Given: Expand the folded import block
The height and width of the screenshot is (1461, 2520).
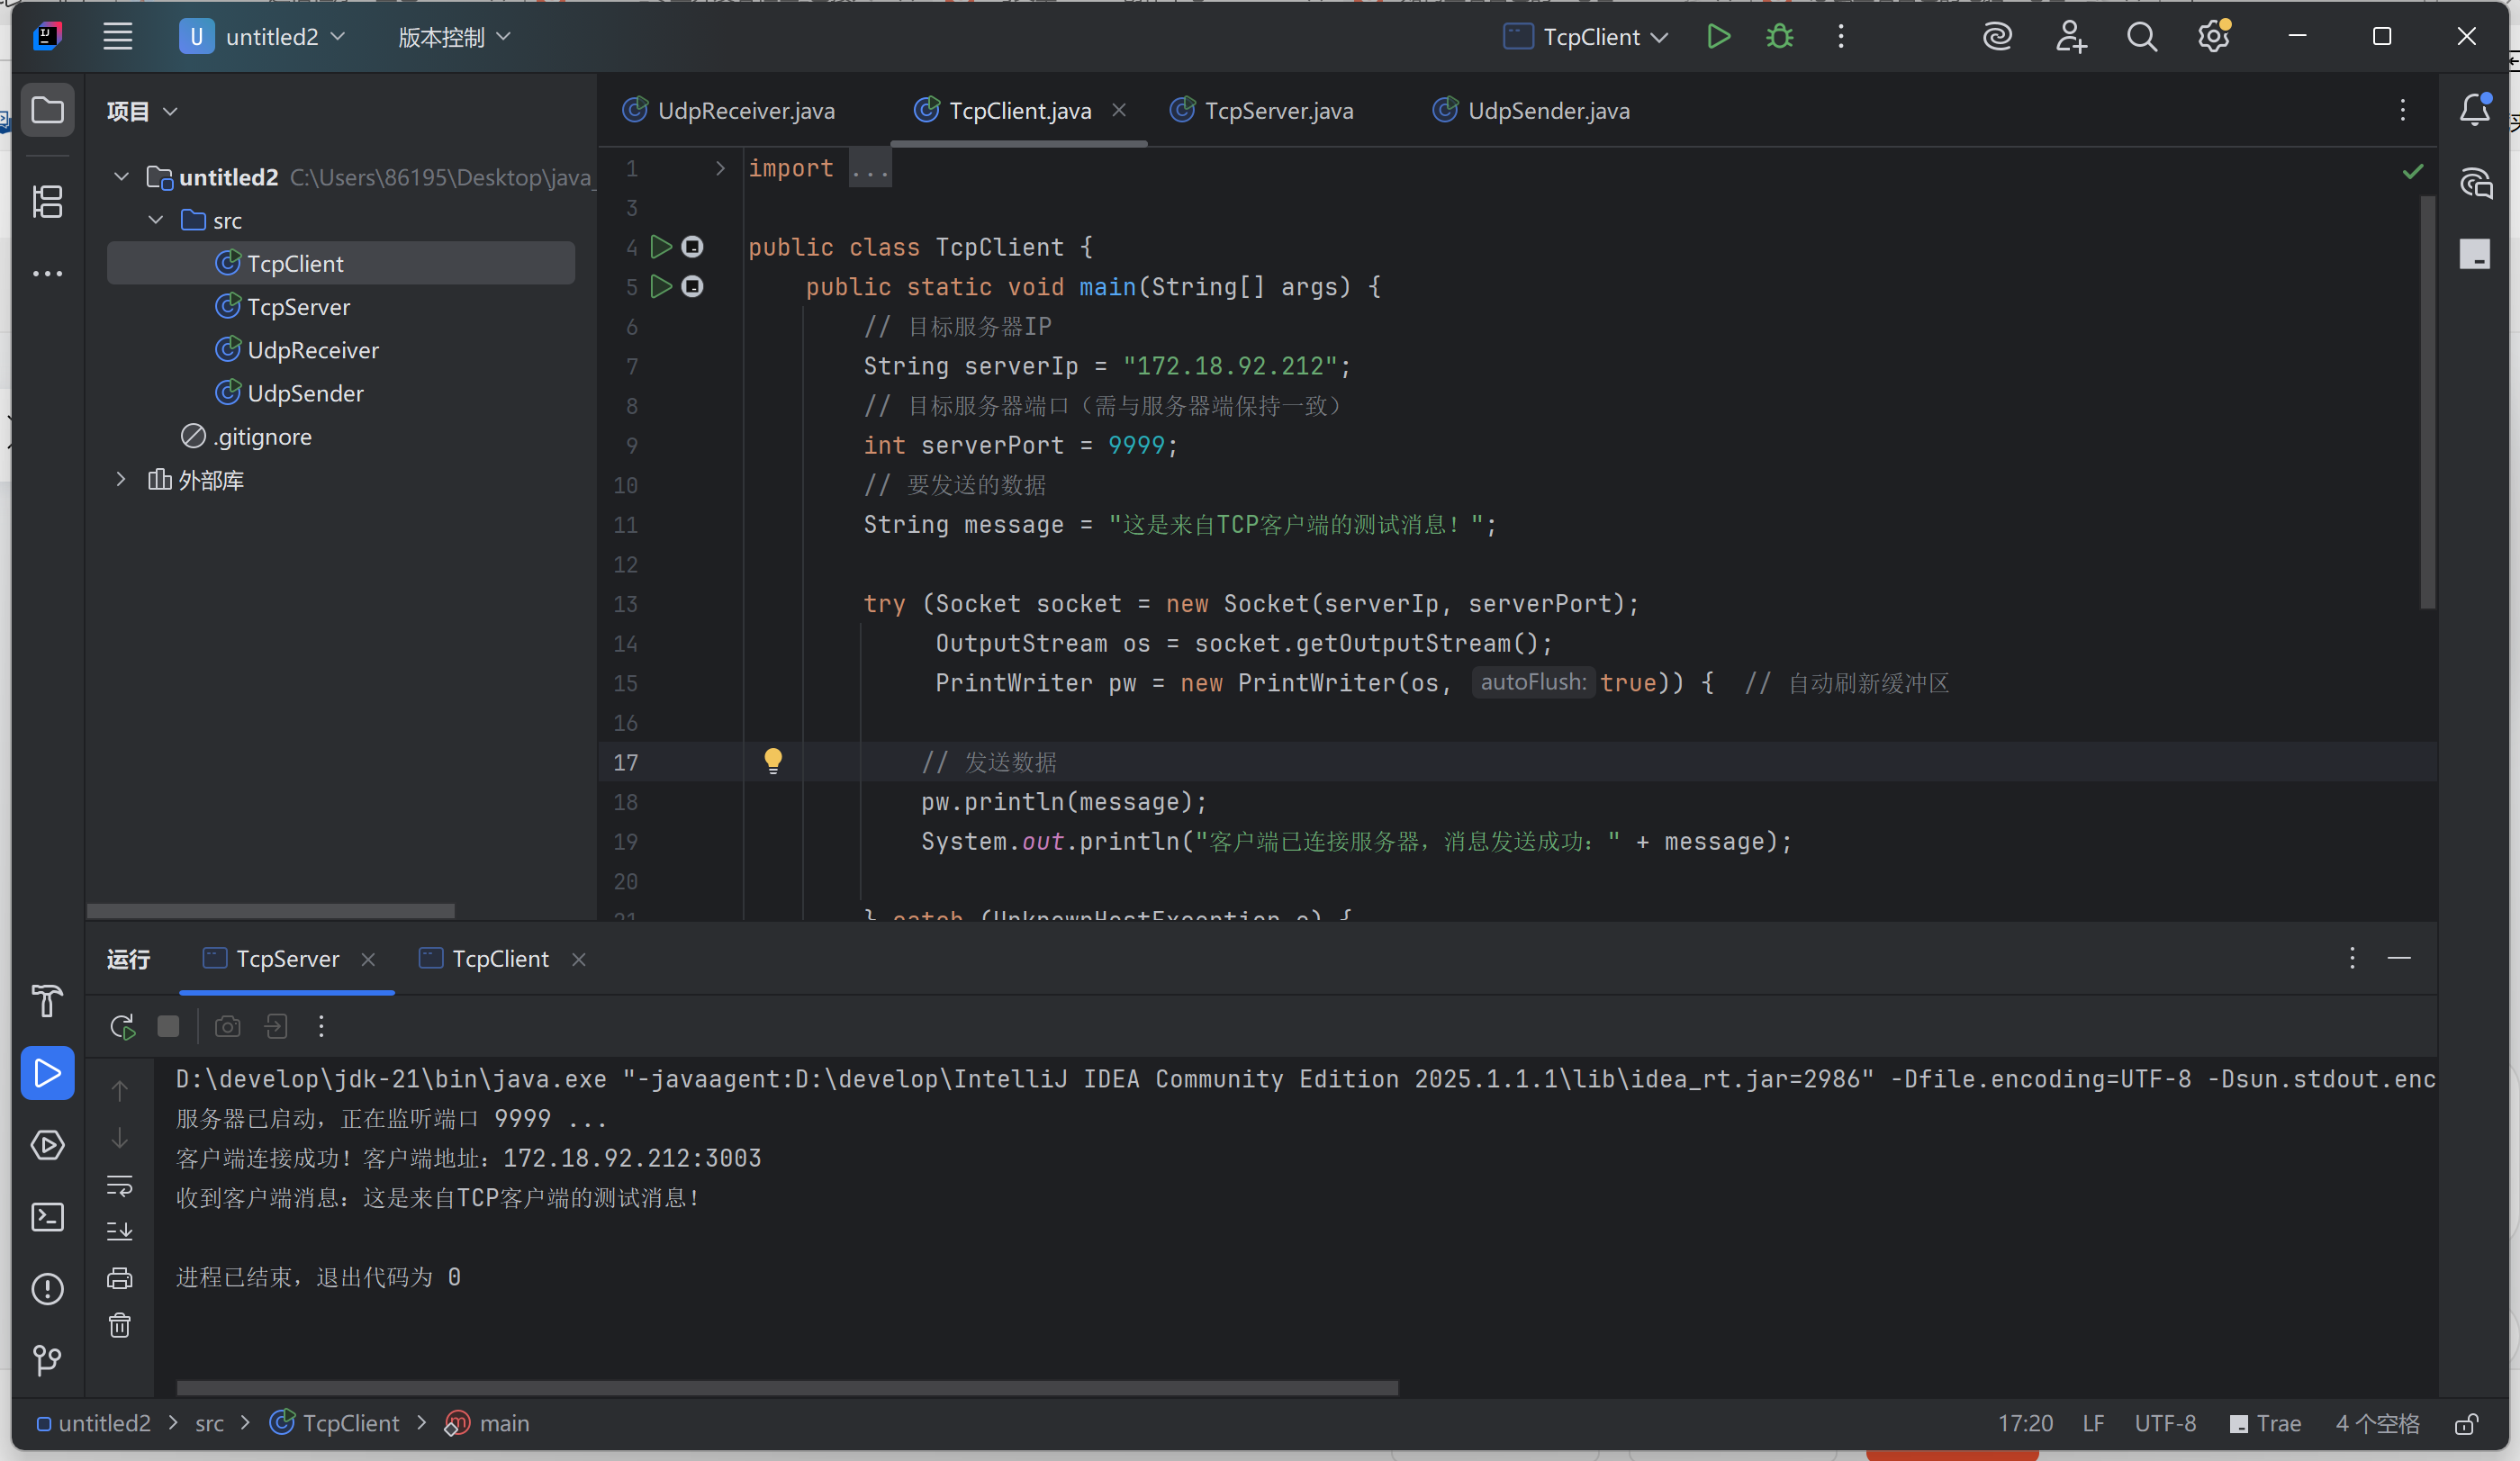Looking at the screenshot, I should pyautogui.click(x=720, y=168).
